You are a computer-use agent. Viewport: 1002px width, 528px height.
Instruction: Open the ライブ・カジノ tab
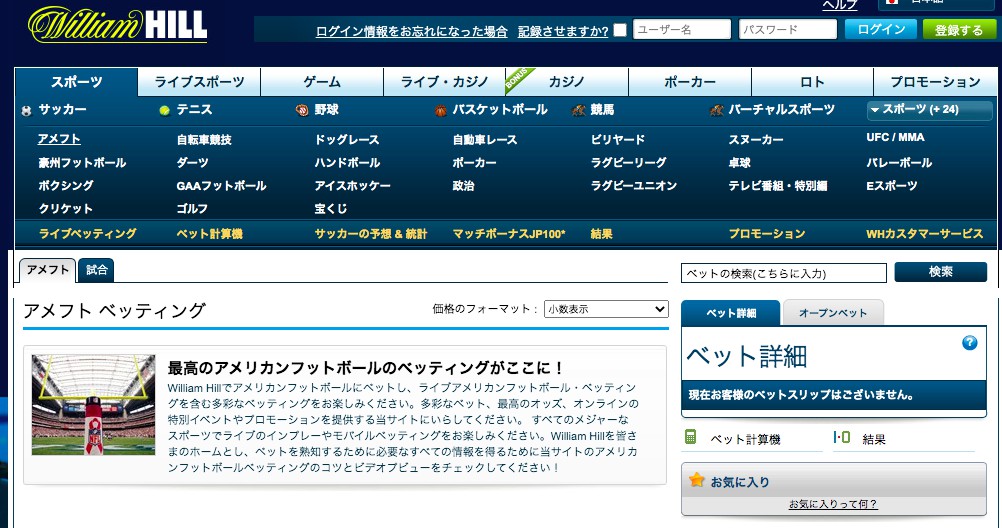point(444,82)
